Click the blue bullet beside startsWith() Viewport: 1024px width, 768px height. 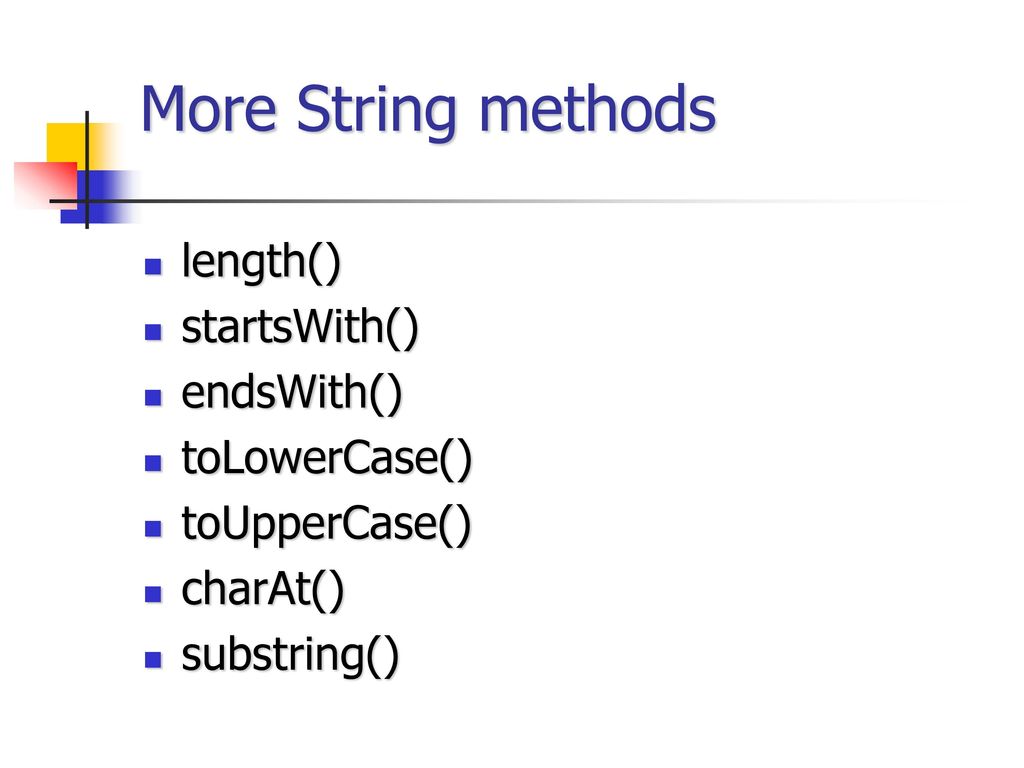coord(153,332)
